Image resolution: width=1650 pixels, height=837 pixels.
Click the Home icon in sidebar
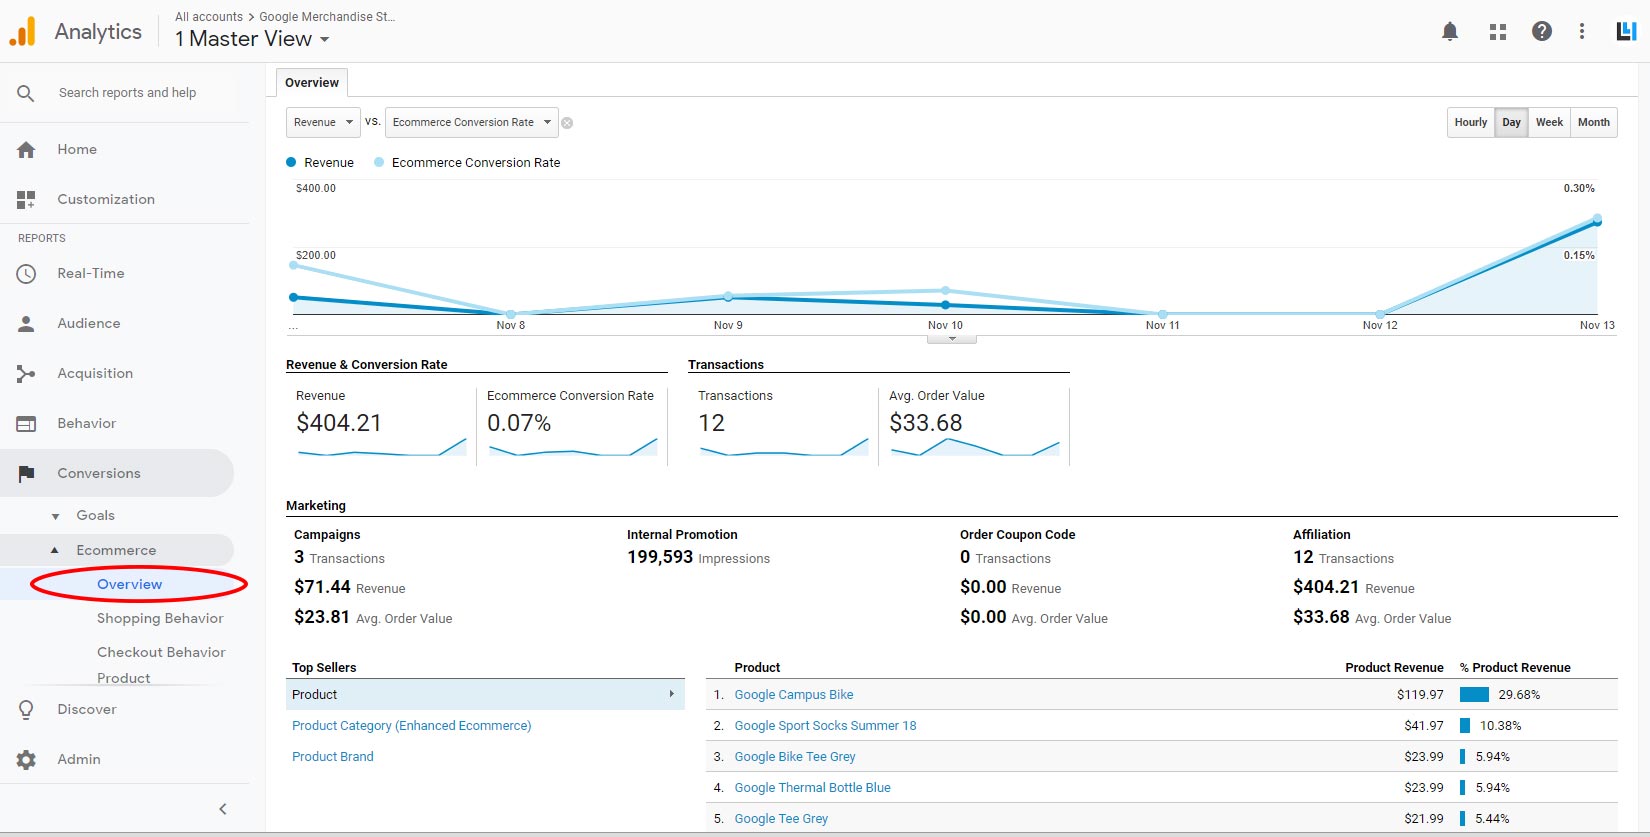26,150
